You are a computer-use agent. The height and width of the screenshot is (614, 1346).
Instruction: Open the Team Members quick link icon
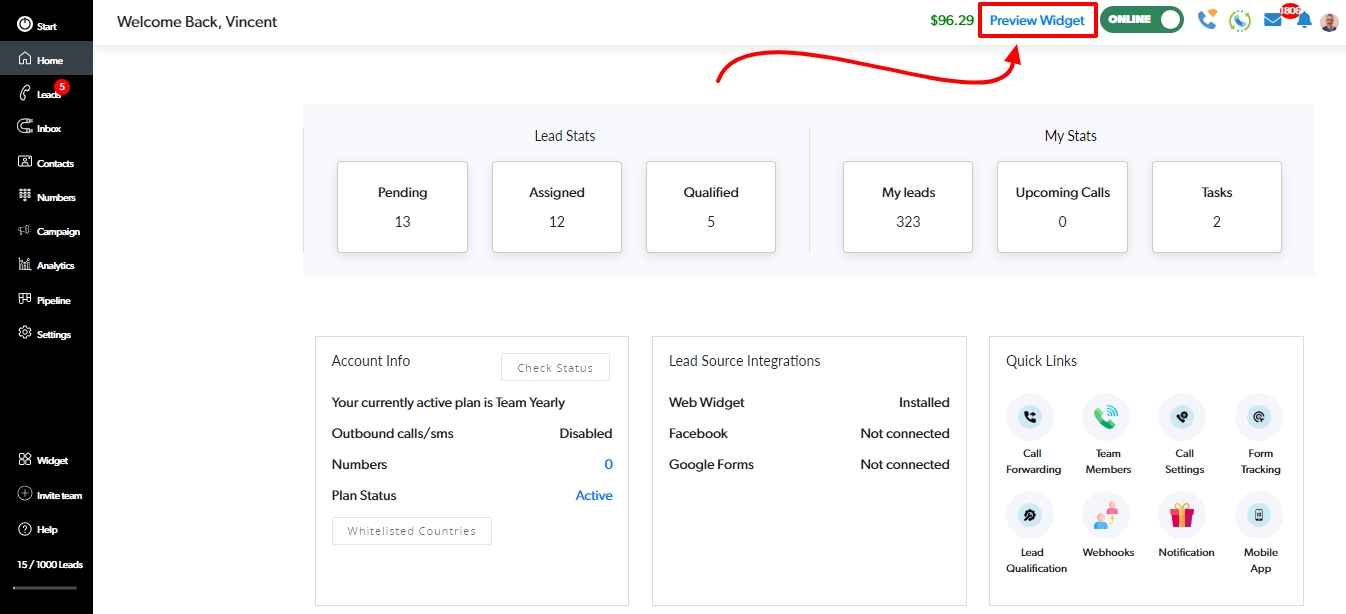point(1106,417)
